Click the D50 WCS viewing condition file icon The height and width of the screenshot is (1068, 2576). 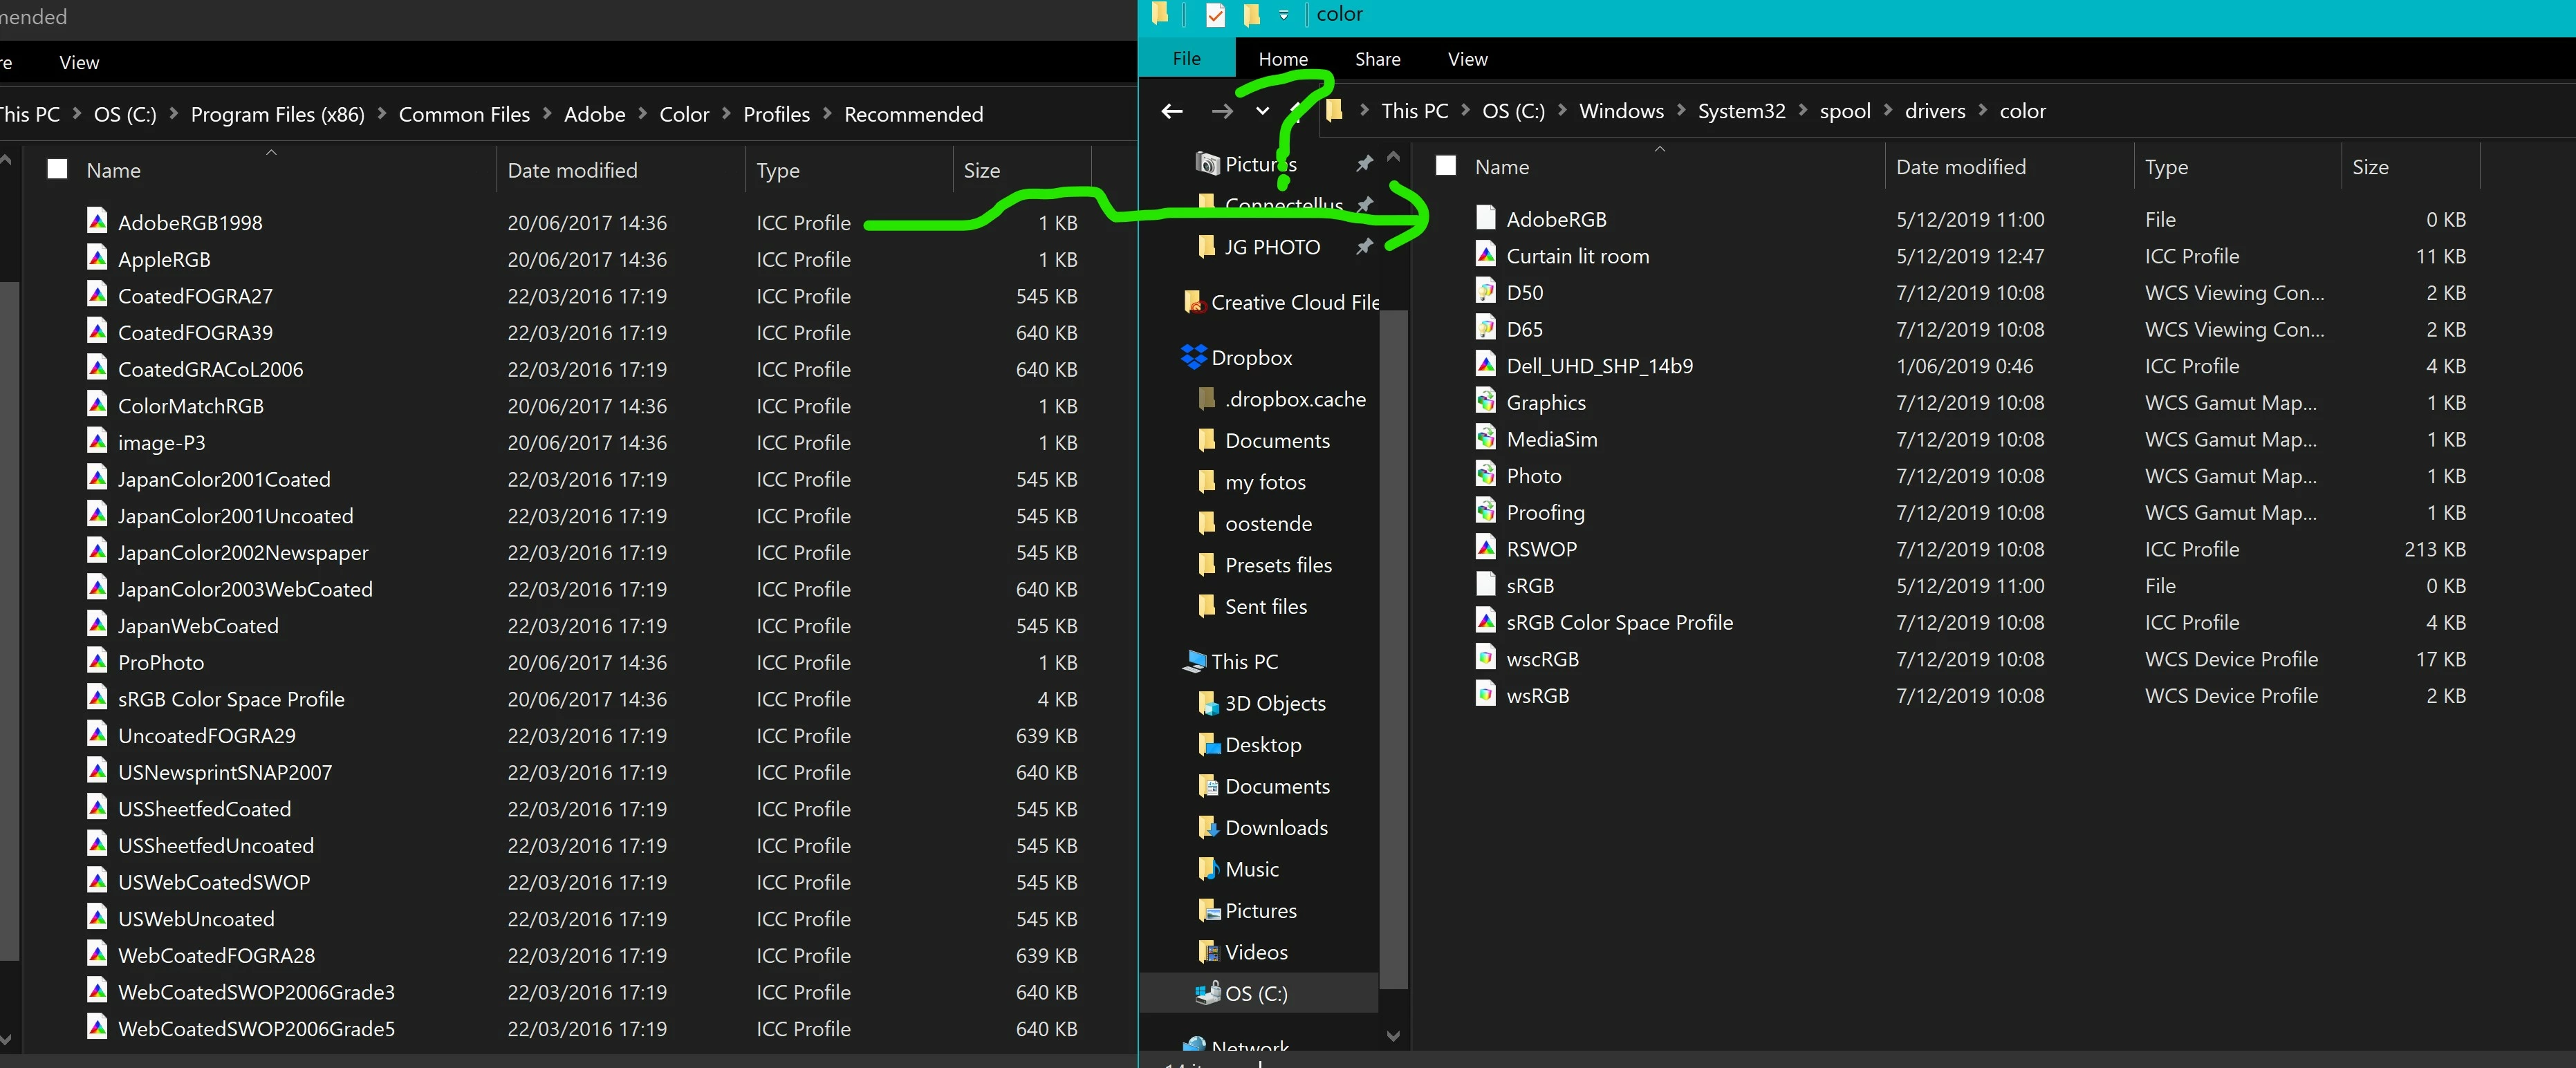(1486, 292)
